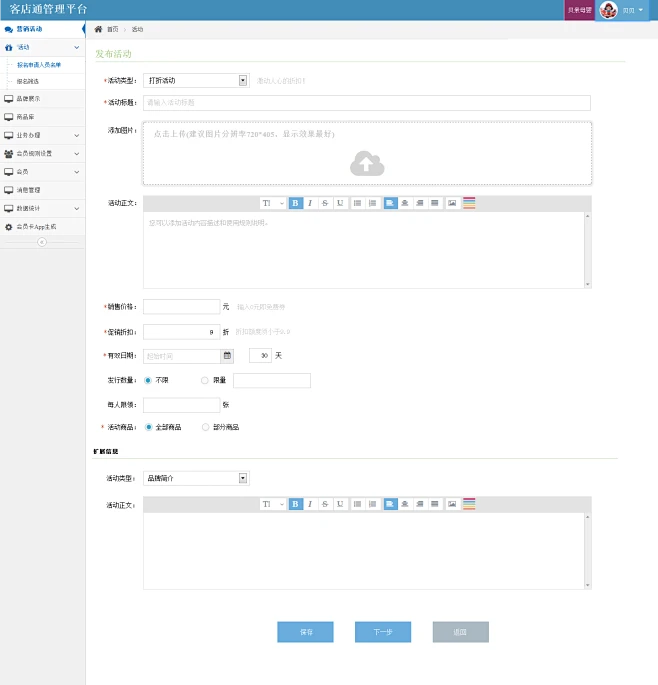Viewport: 658px width, 685px height.
Task: Click the purple store name button in header
Action: pyautogui.click(x=579, y=10)
